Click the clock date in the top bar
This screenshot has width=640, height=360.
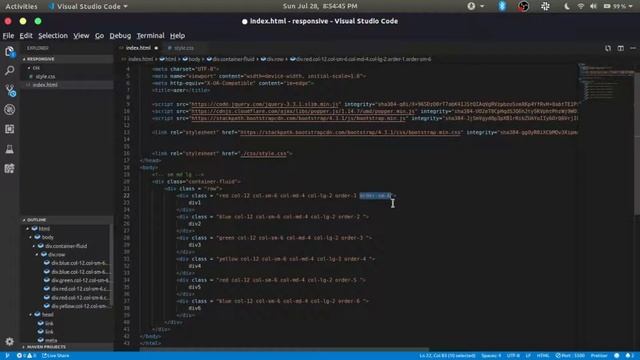(320, 6)
